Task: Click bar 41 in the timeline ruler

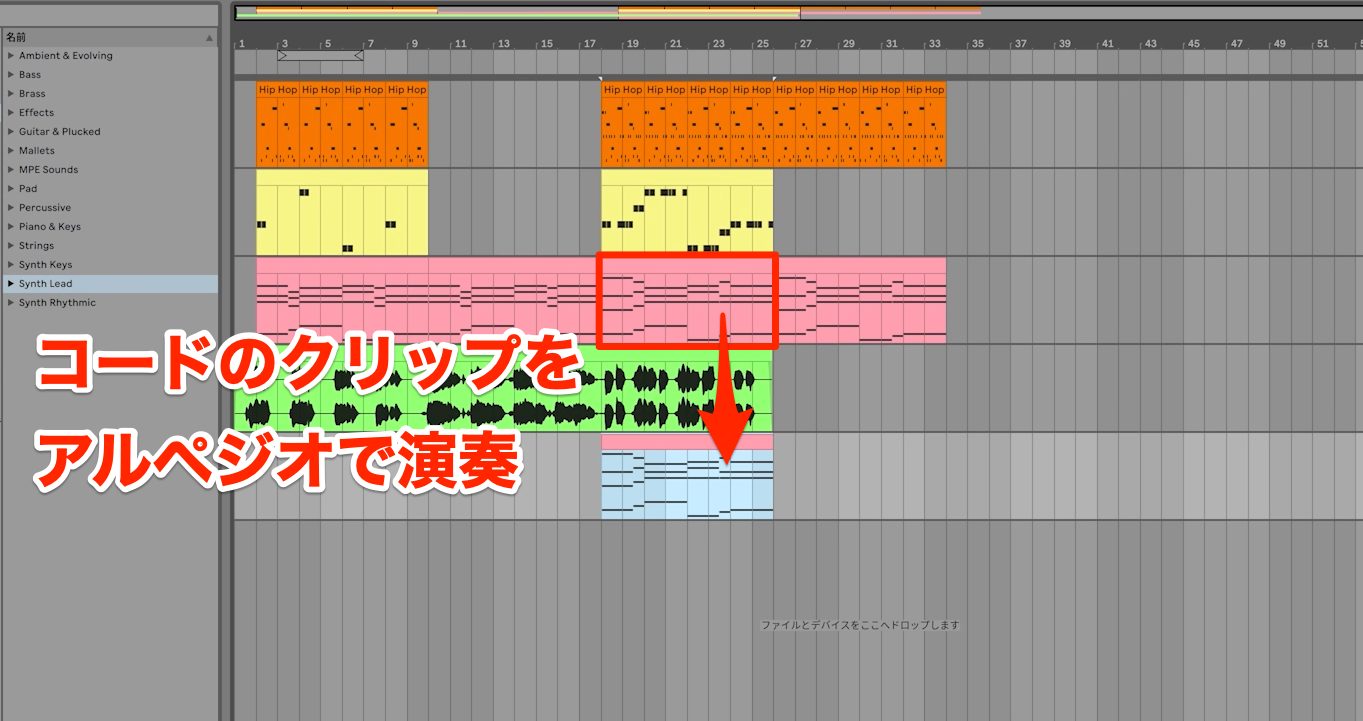Action: pos(1107,44)
